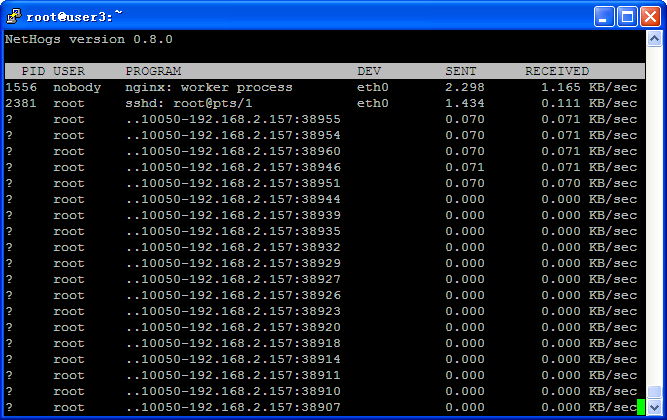Click the connection ending in :38951

[x=233, y=183]
